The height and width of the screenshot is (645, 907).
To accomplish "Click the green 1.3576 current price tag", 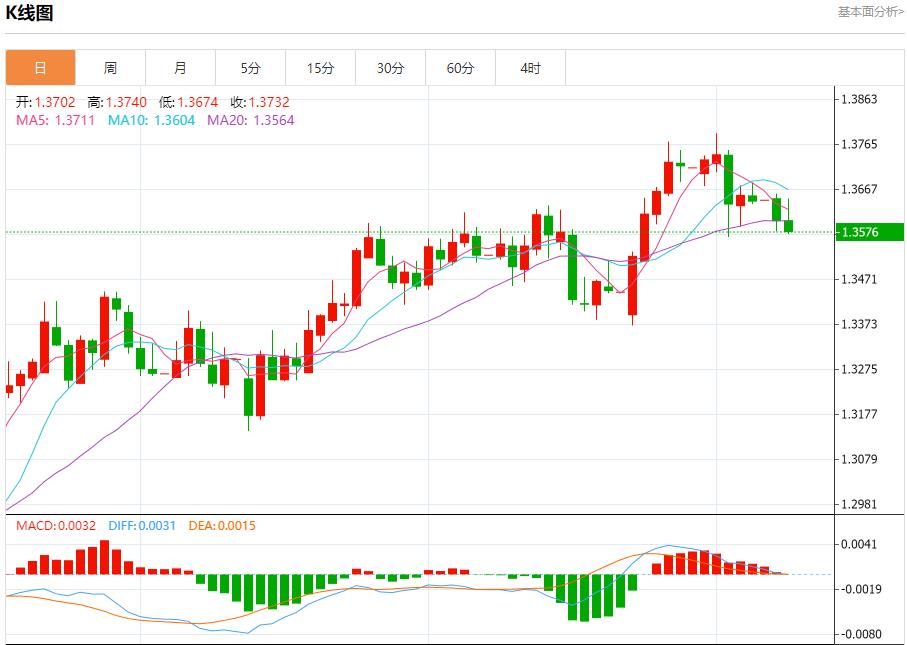I will [870, 233].
